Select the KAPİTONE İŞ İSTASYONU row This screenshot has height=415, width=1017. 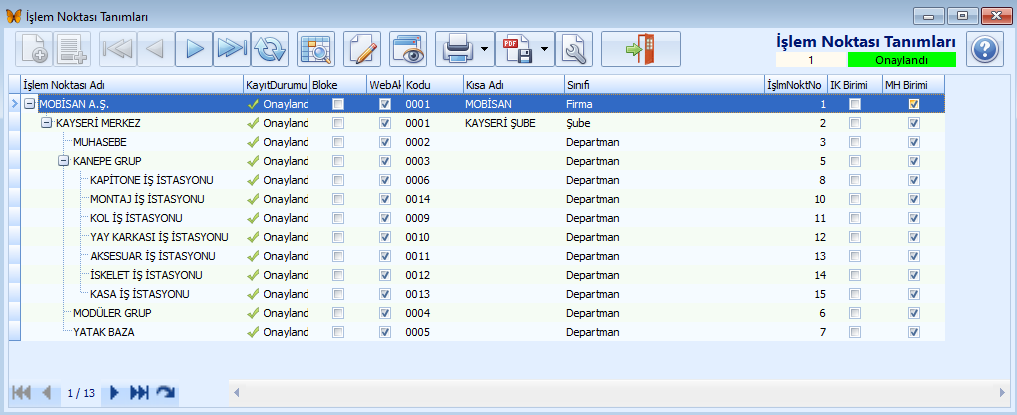pyautogui.click(x=483, y=180)
